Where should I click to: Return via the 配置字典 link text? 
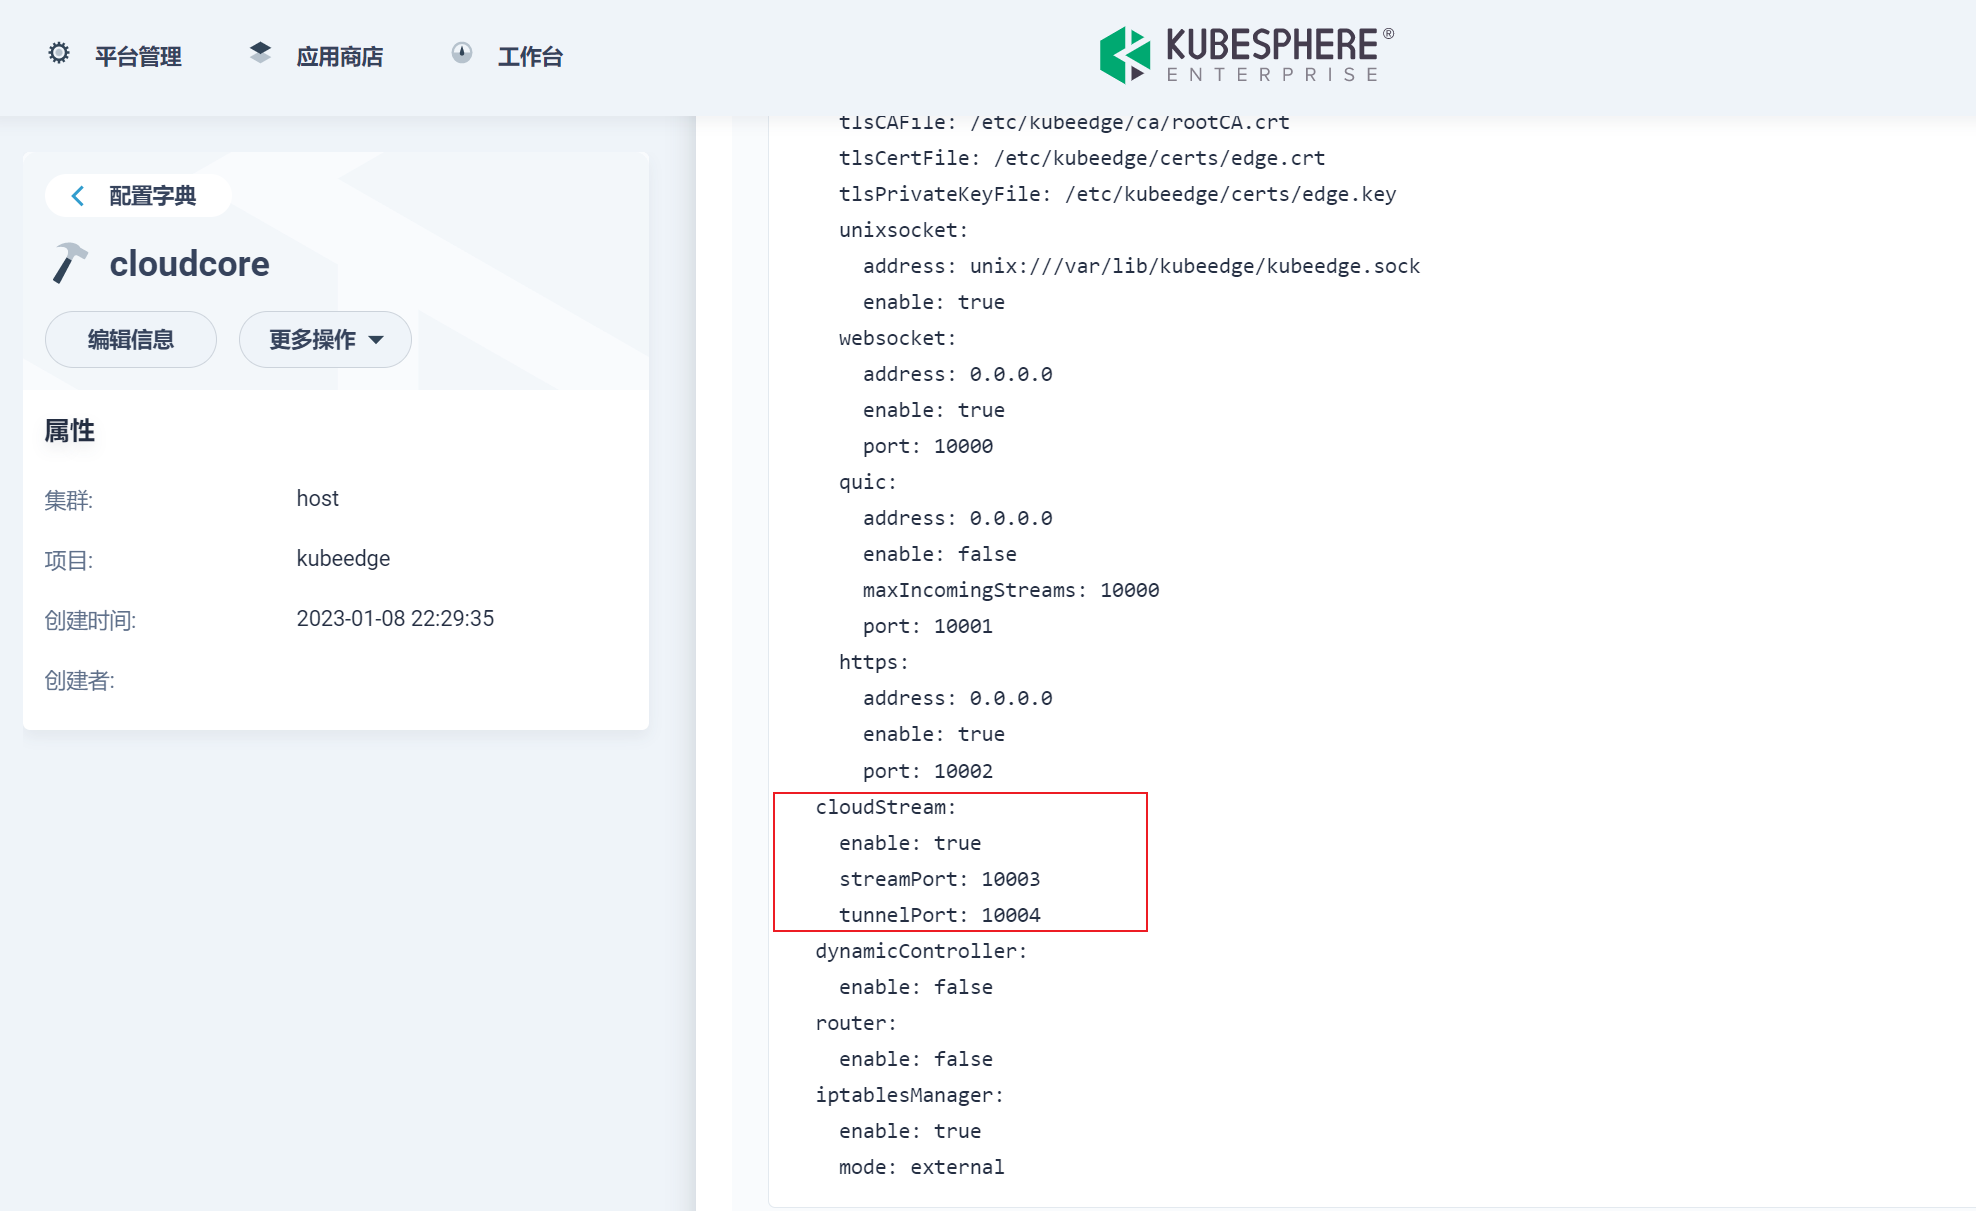point(152,196)
